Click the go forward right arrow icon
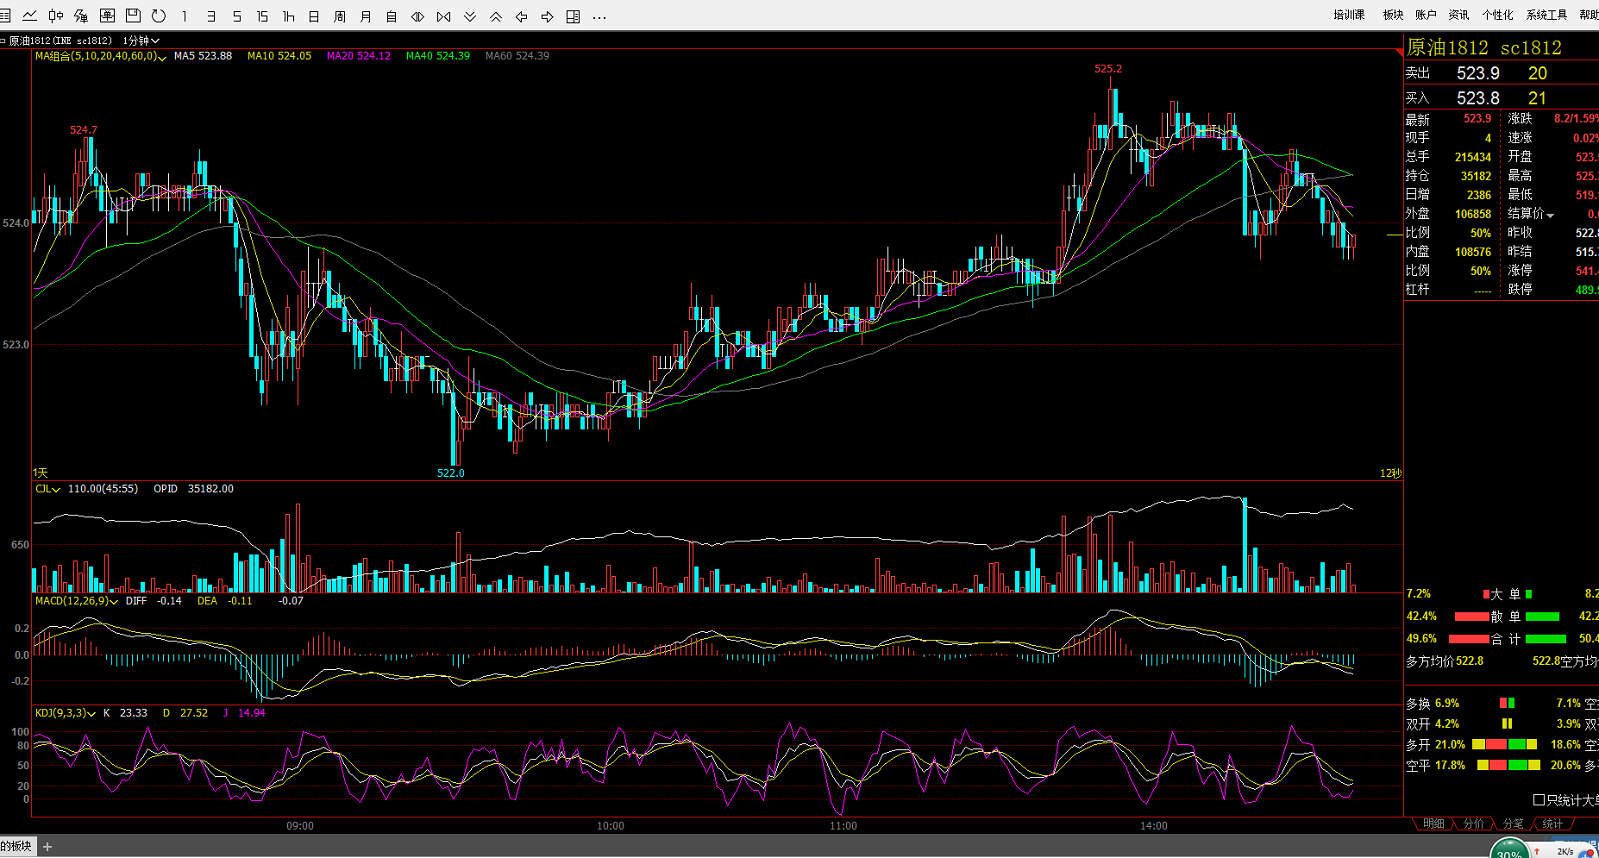The height and width of the screenshot is (858, 1599). click(x=547, y=17)
